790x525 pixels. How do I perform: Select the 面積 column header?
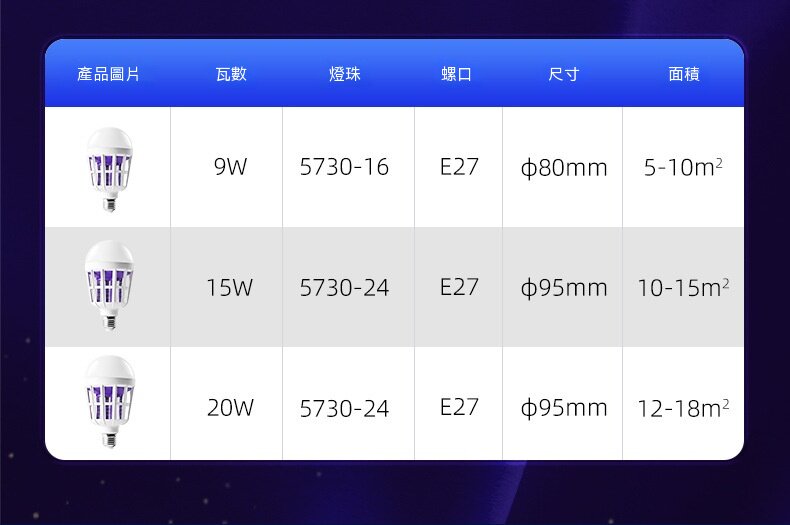point(683,74)
